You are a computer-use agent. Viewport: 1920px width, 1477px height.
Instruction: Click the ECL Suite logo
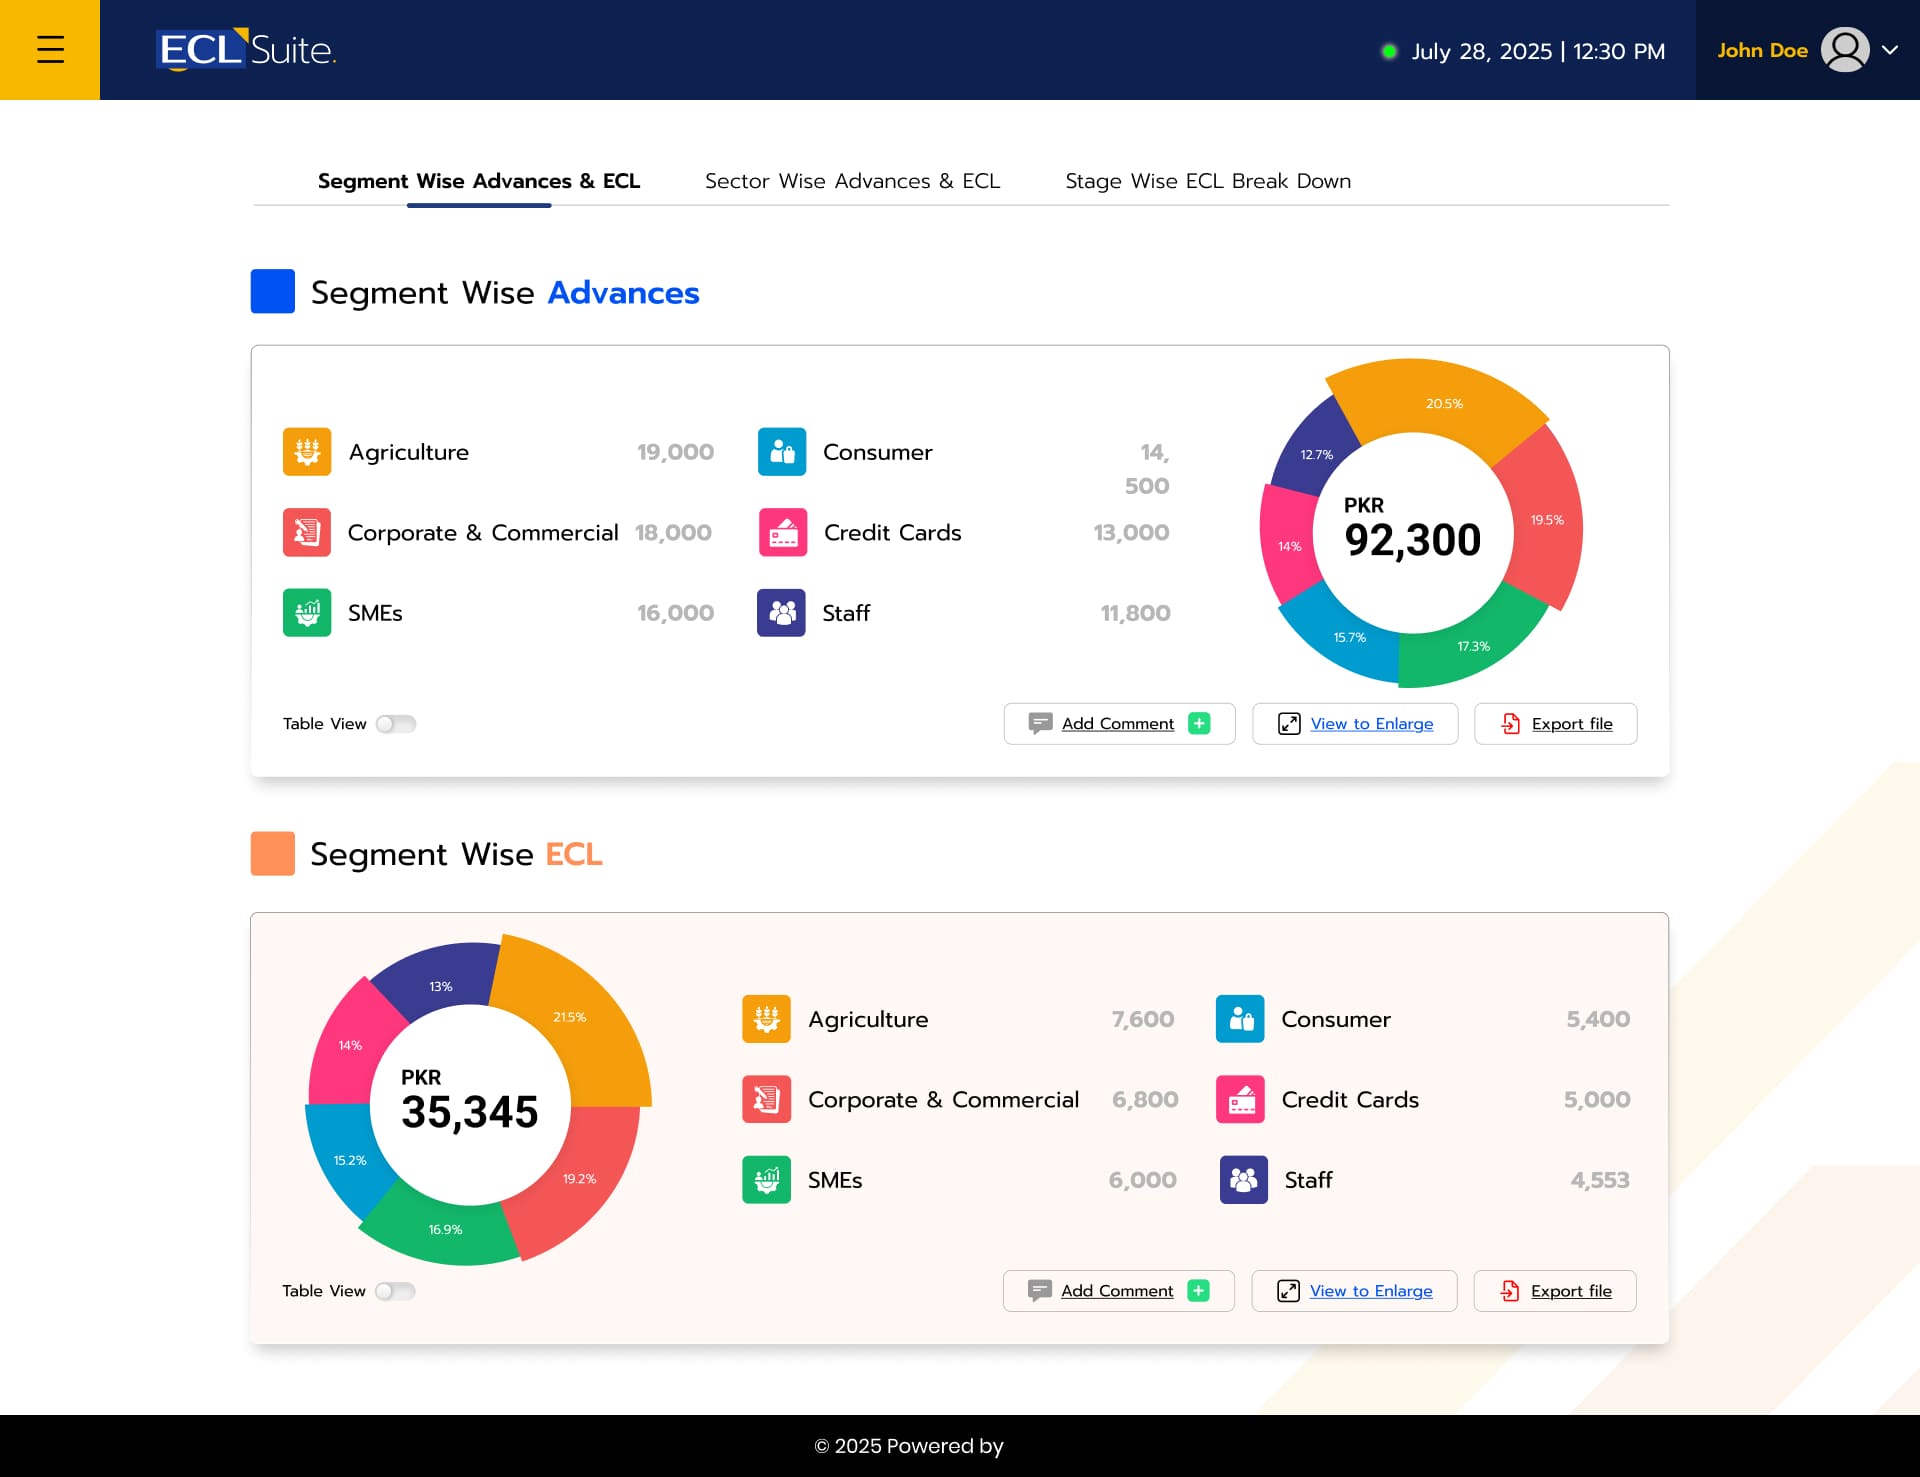[246, 50]
